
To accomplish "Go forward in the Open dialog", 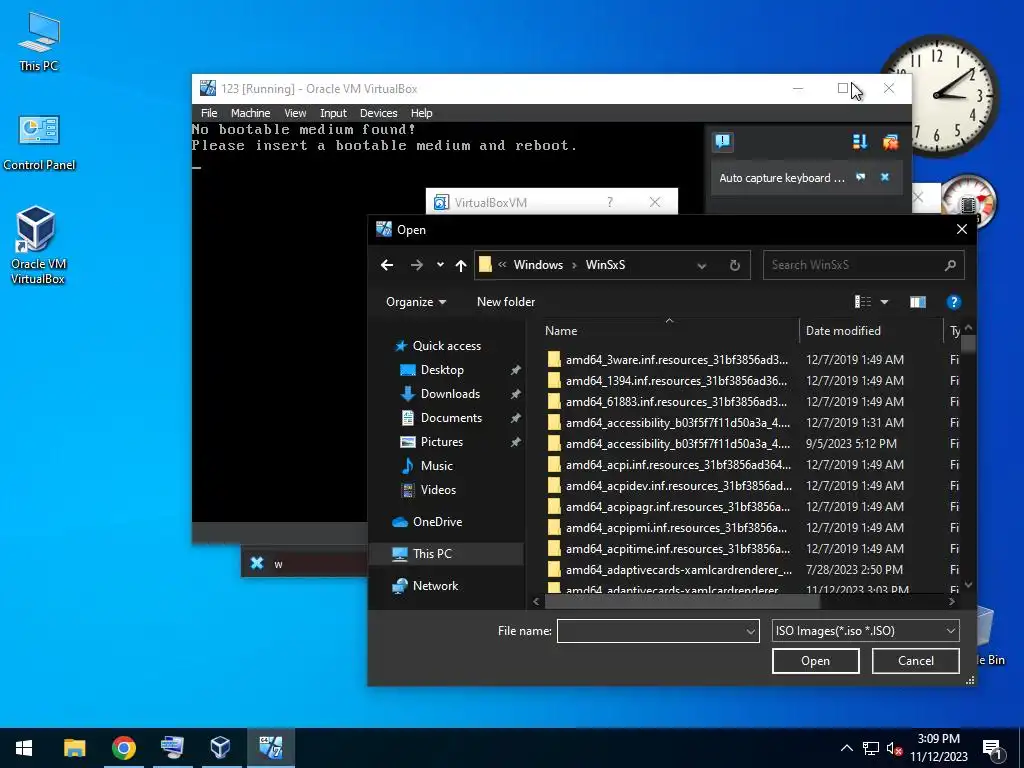I will click(417, 265).
